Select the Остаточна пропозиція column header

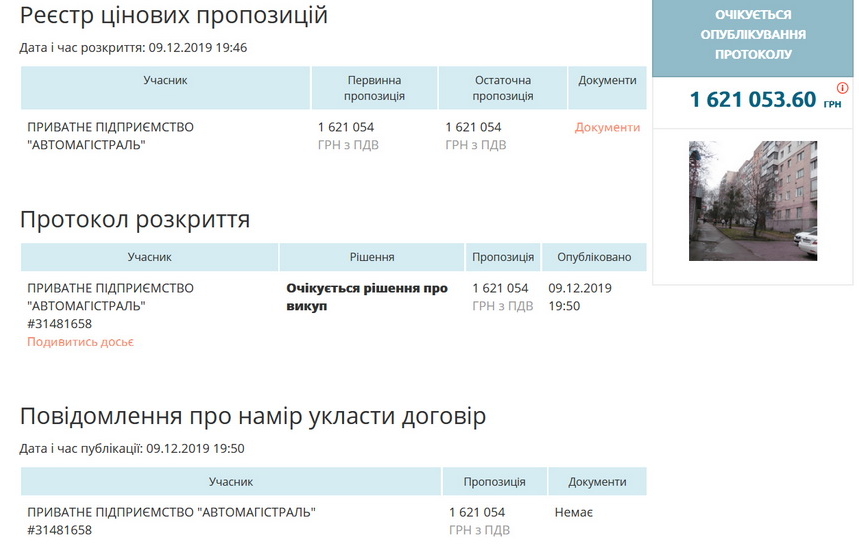click(x=502, y=88)
